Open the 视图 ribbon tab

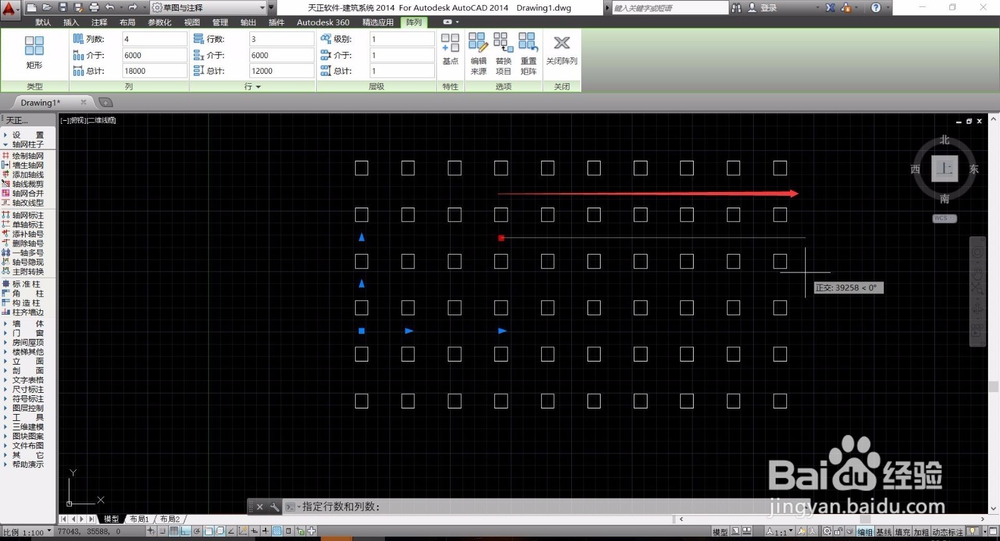(192, 22)
